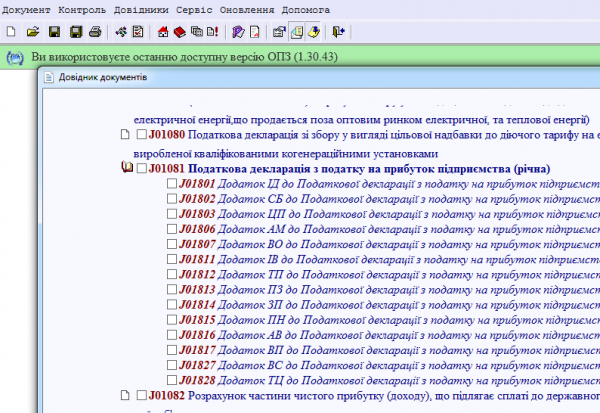600x413 pixels.
Task: Tick the checkbox for J01814 Додаток ЗП
Action: 172,304
